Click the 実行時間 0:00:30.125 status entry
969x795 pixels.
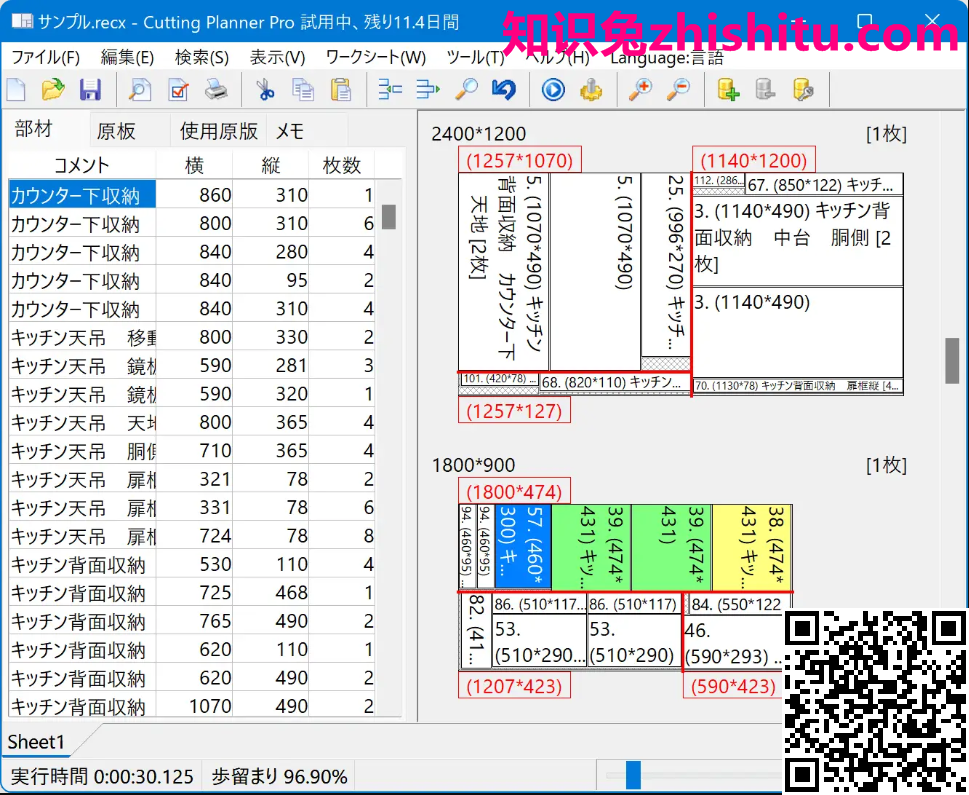[102, 776]
